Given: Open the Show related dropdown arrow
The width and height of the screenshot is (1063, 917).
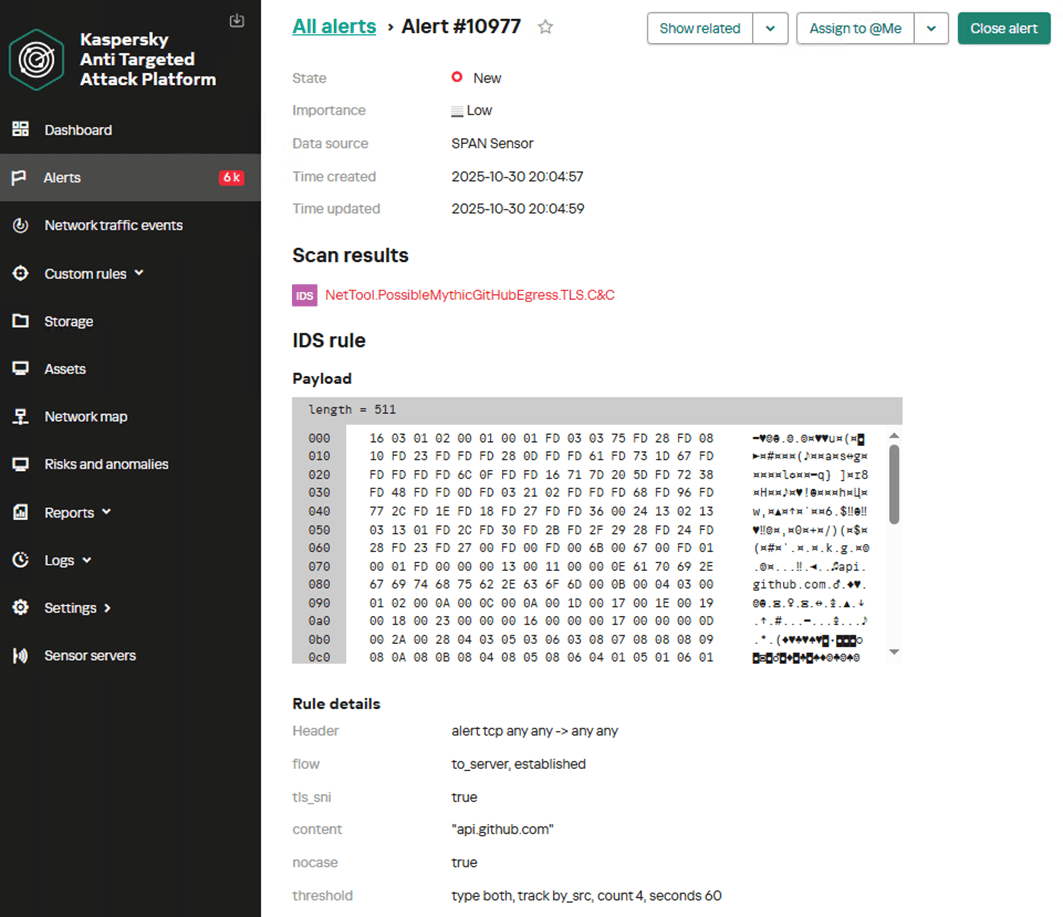Looking at the screenshot, I should point(770,28).
